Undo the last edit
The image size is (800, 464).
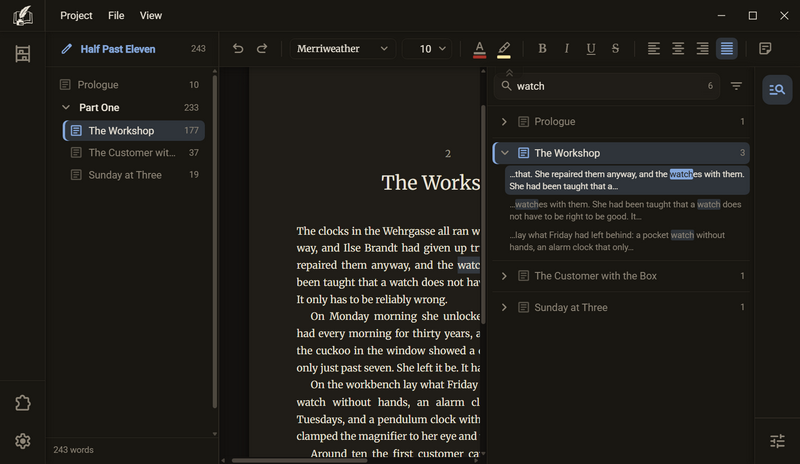pos(238,48)
